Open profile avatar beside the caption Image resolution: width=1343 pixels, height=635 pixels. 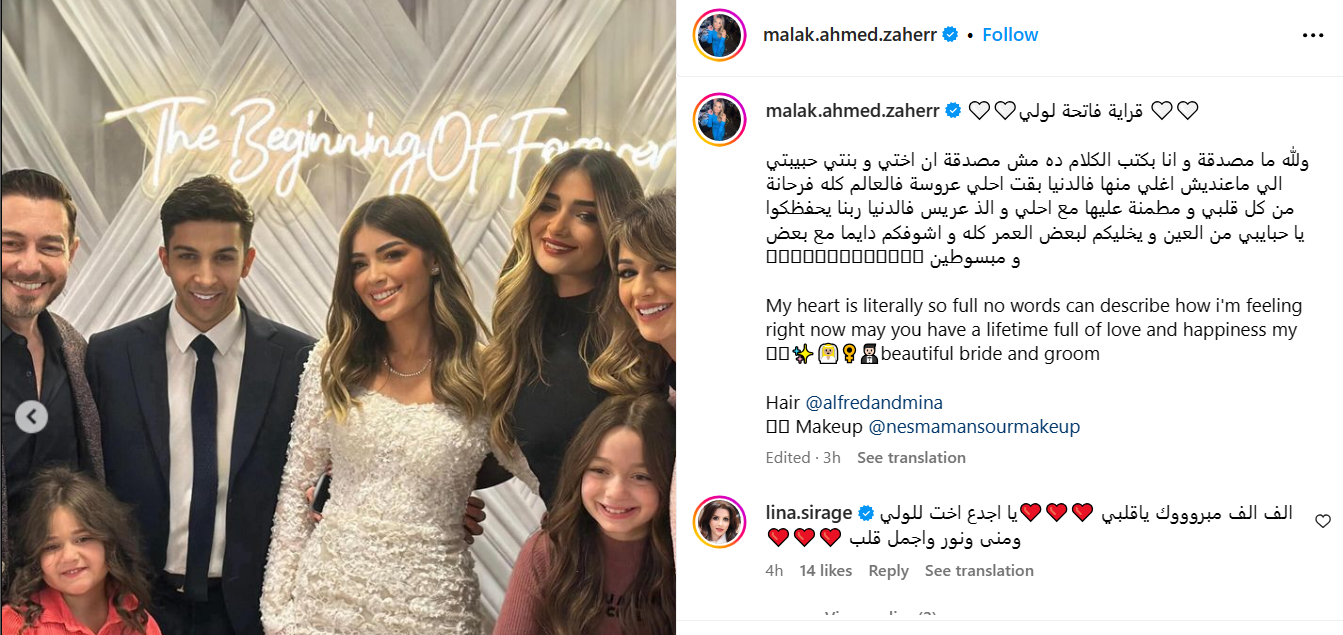[719, 119]
